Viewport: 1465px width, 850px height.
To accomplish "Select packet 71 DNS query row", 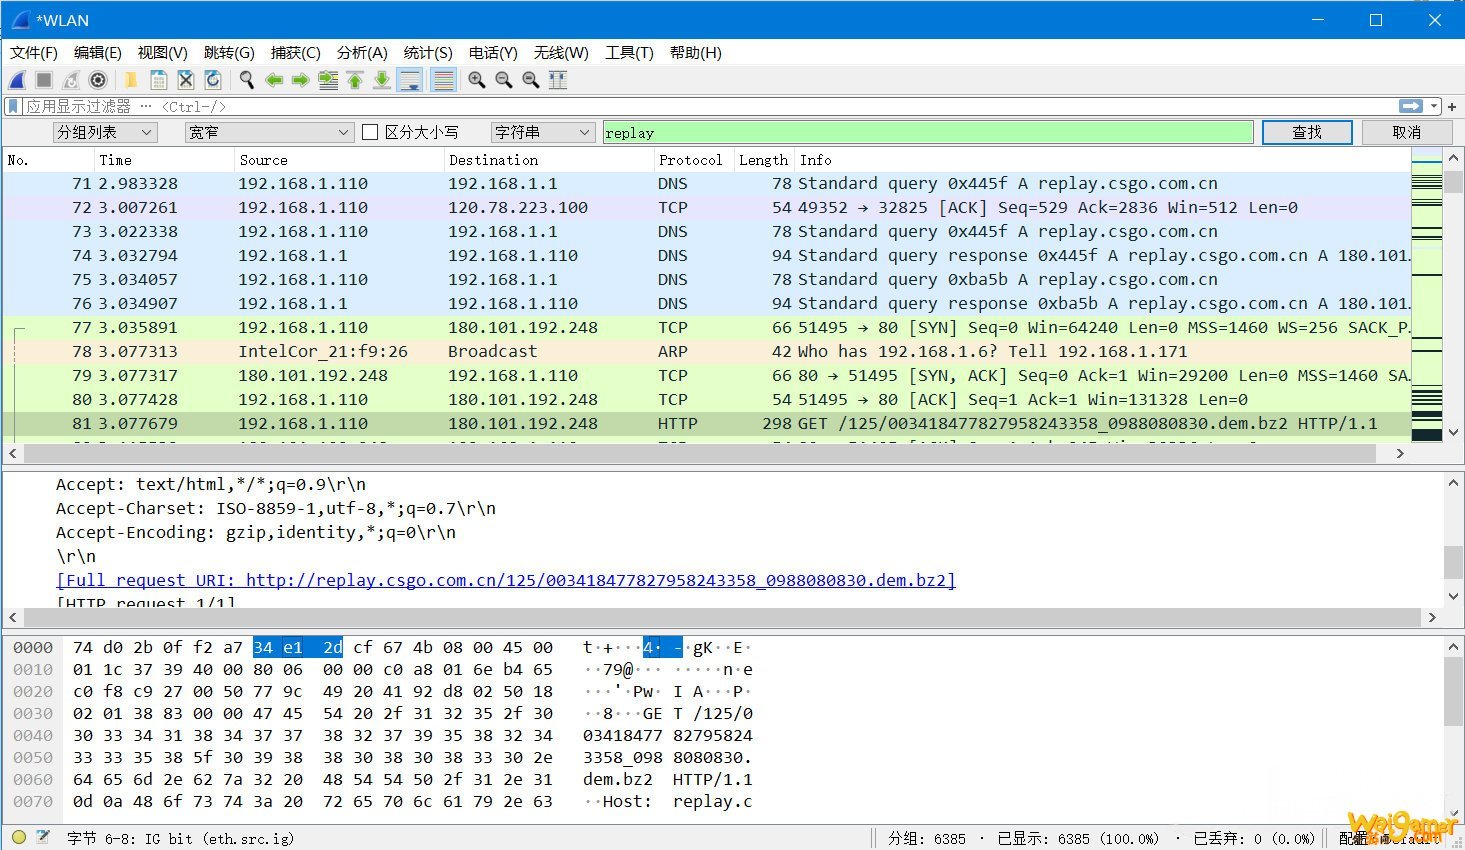I will (x=706, y=183).
